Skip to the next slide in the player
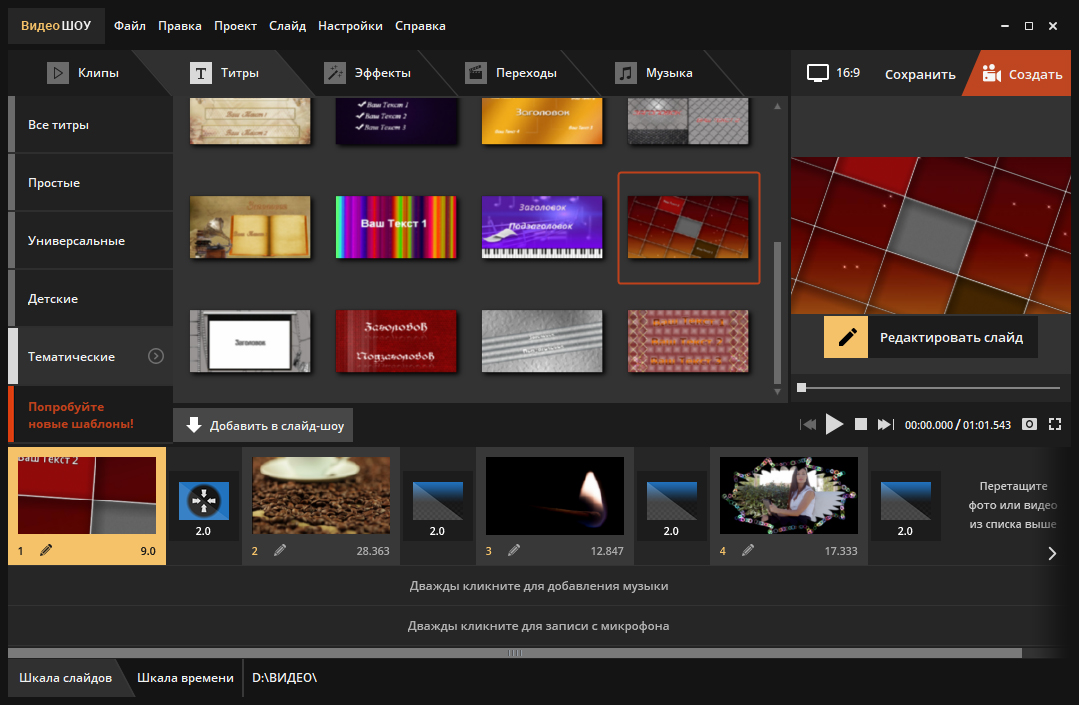Viewport: 1079px width, 705px height. pyautogui.click(x=886, y=424)
